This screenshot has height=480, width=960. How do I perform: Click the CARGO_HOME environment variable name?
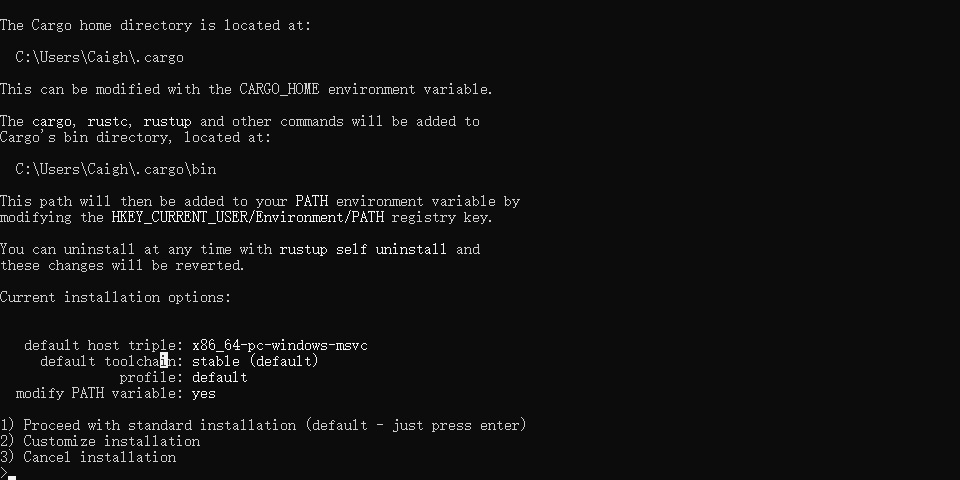pyautogui.click(x=284, y=89)
